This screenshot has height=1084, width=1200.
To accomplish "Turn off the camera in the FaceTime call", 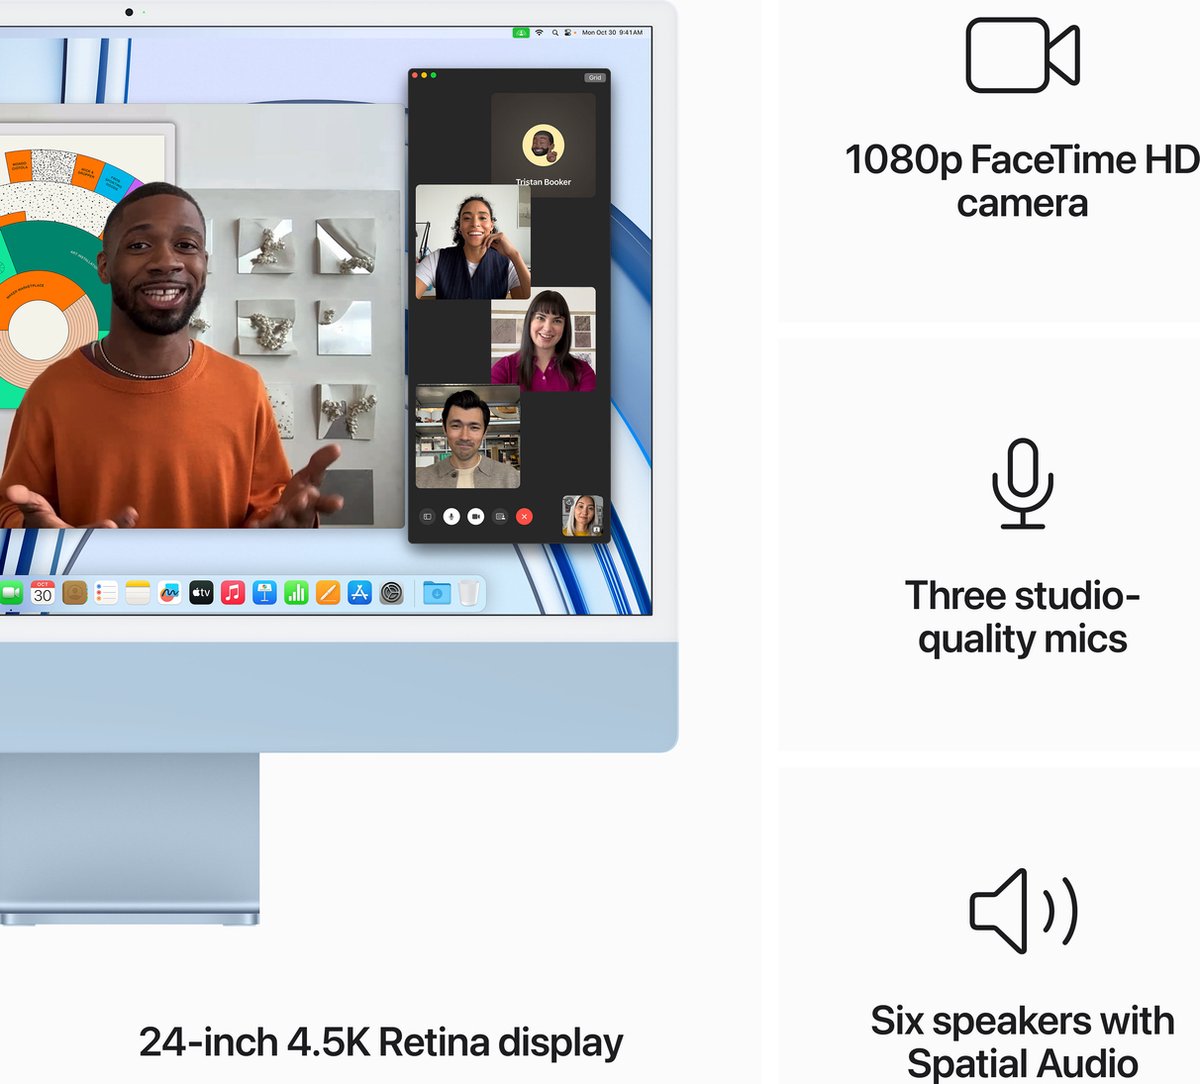I will 476,516.
